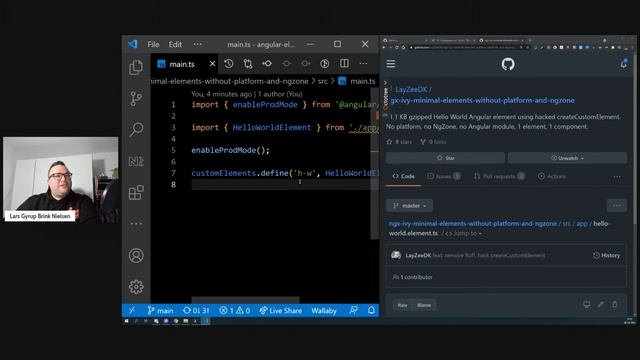This screenshot has width=640, height=360.
Task: Click the compare changes icon in editor toolbar
Action: pos(248,64)
